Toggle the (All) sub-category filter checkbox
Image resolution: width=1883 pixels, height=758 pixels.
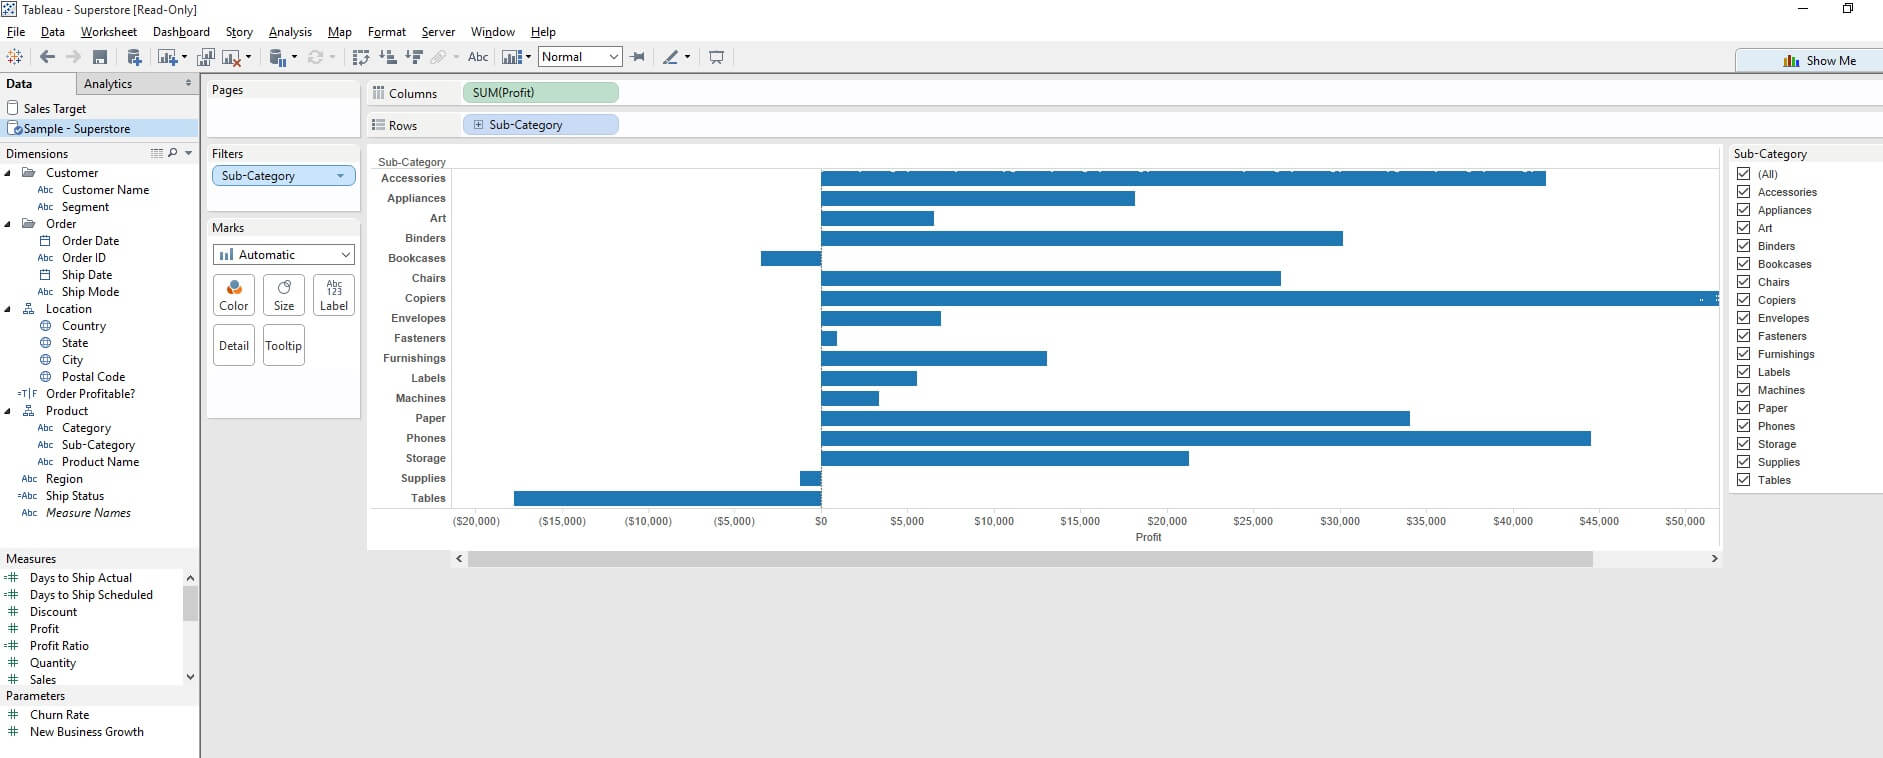[x=1744, y=174]
